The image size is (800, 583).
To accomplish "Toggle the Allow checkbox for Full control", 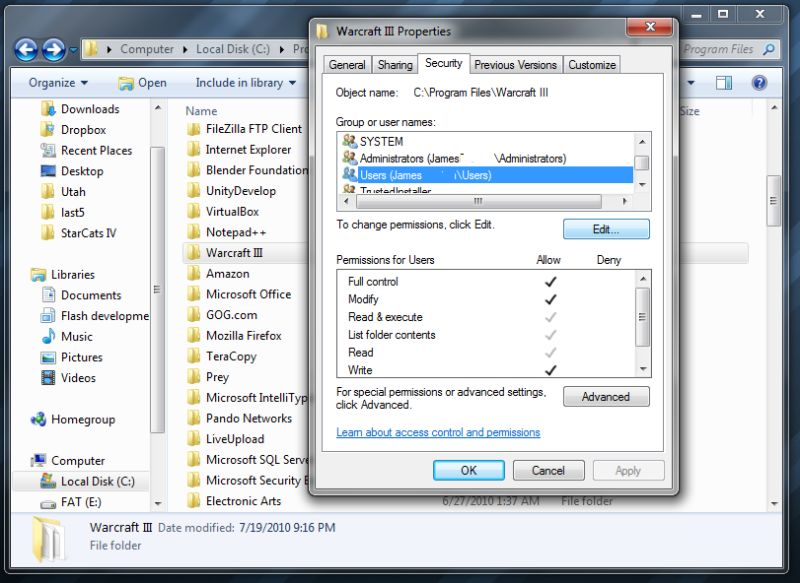I will pyautogui.click(x=549, y=282).
